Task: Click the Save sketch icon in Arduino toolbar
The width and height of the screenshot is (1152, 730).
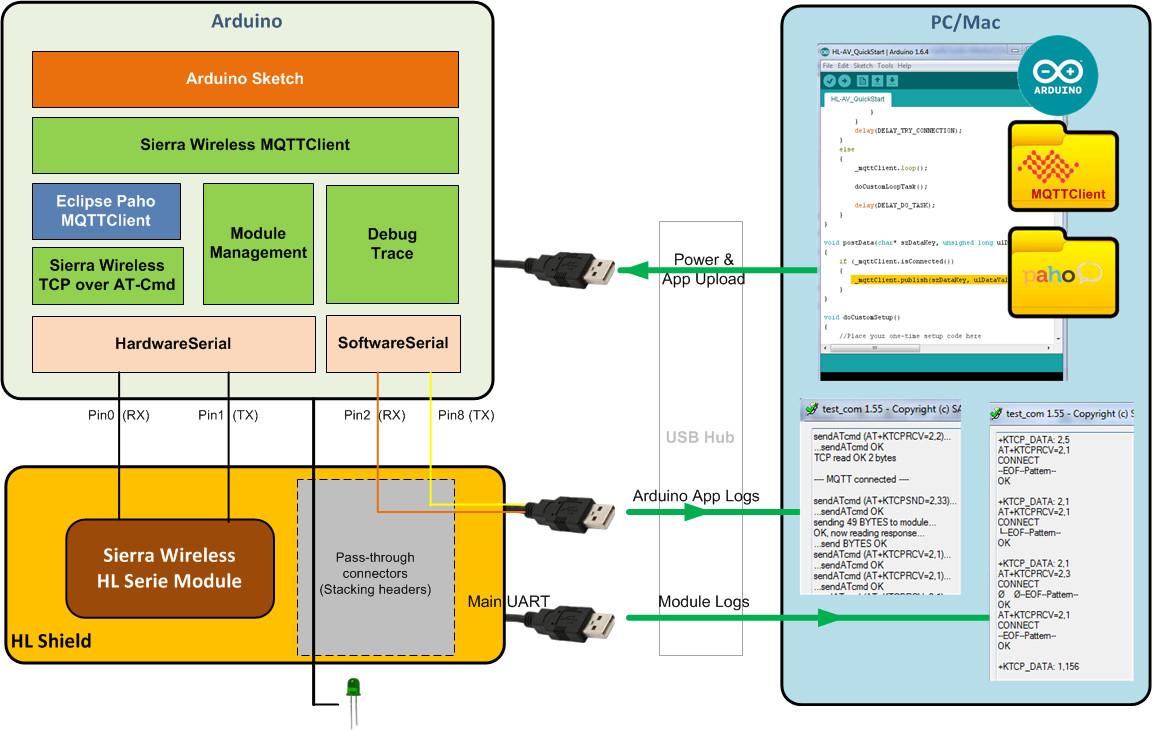Action: [892, 81]
